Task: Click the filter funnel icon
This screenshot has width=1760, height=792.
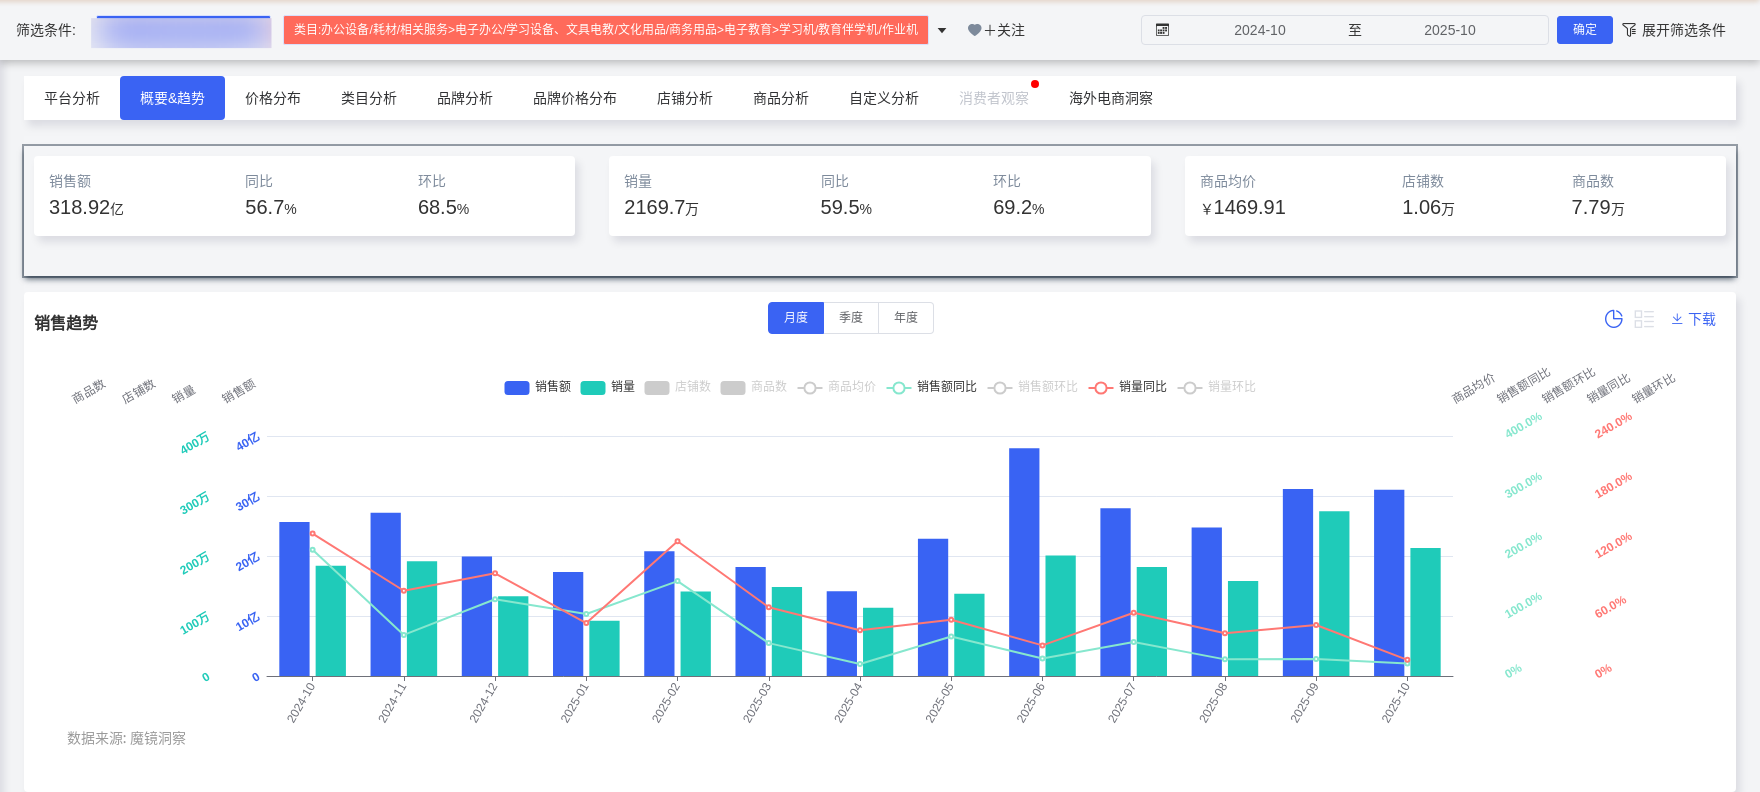Action: coord(1629,30)
